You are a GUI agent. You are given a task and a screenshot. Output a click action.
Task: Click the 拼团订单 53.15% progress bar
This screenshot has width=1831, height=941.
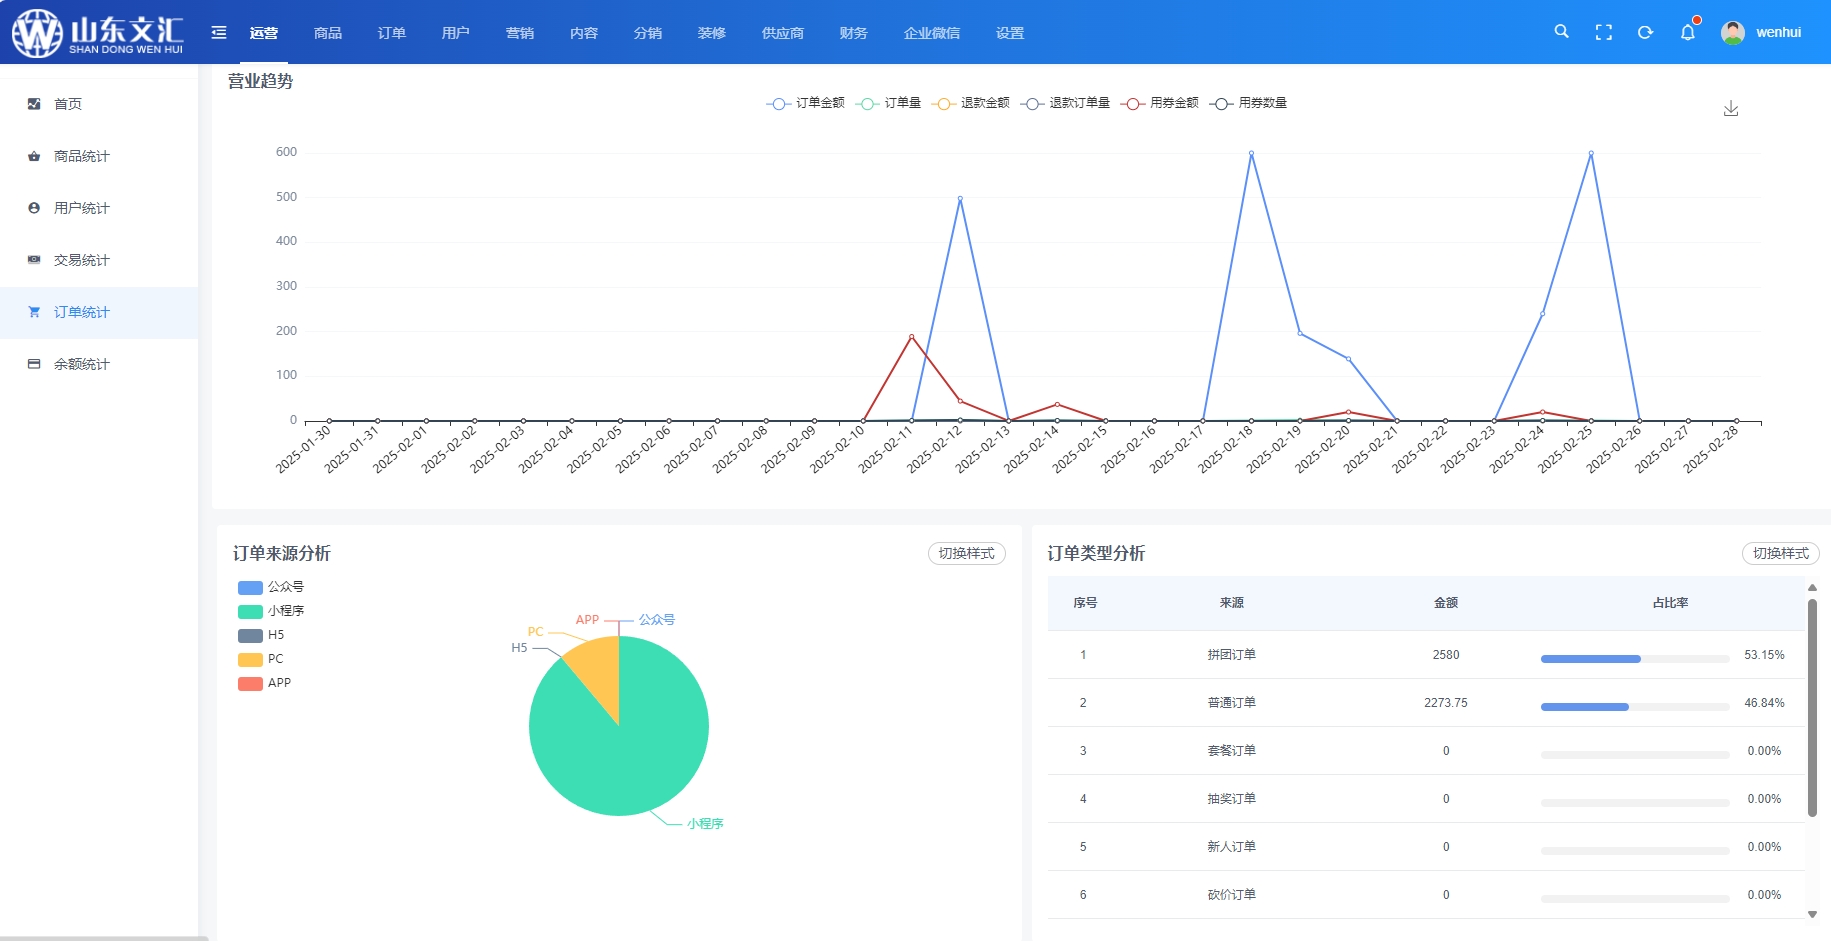coord(1635,659)
